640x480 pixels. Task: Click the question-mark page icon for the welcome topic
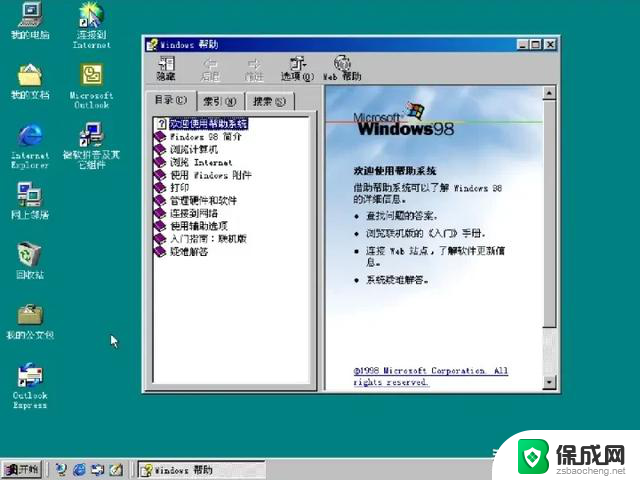(x=161, y=124)
